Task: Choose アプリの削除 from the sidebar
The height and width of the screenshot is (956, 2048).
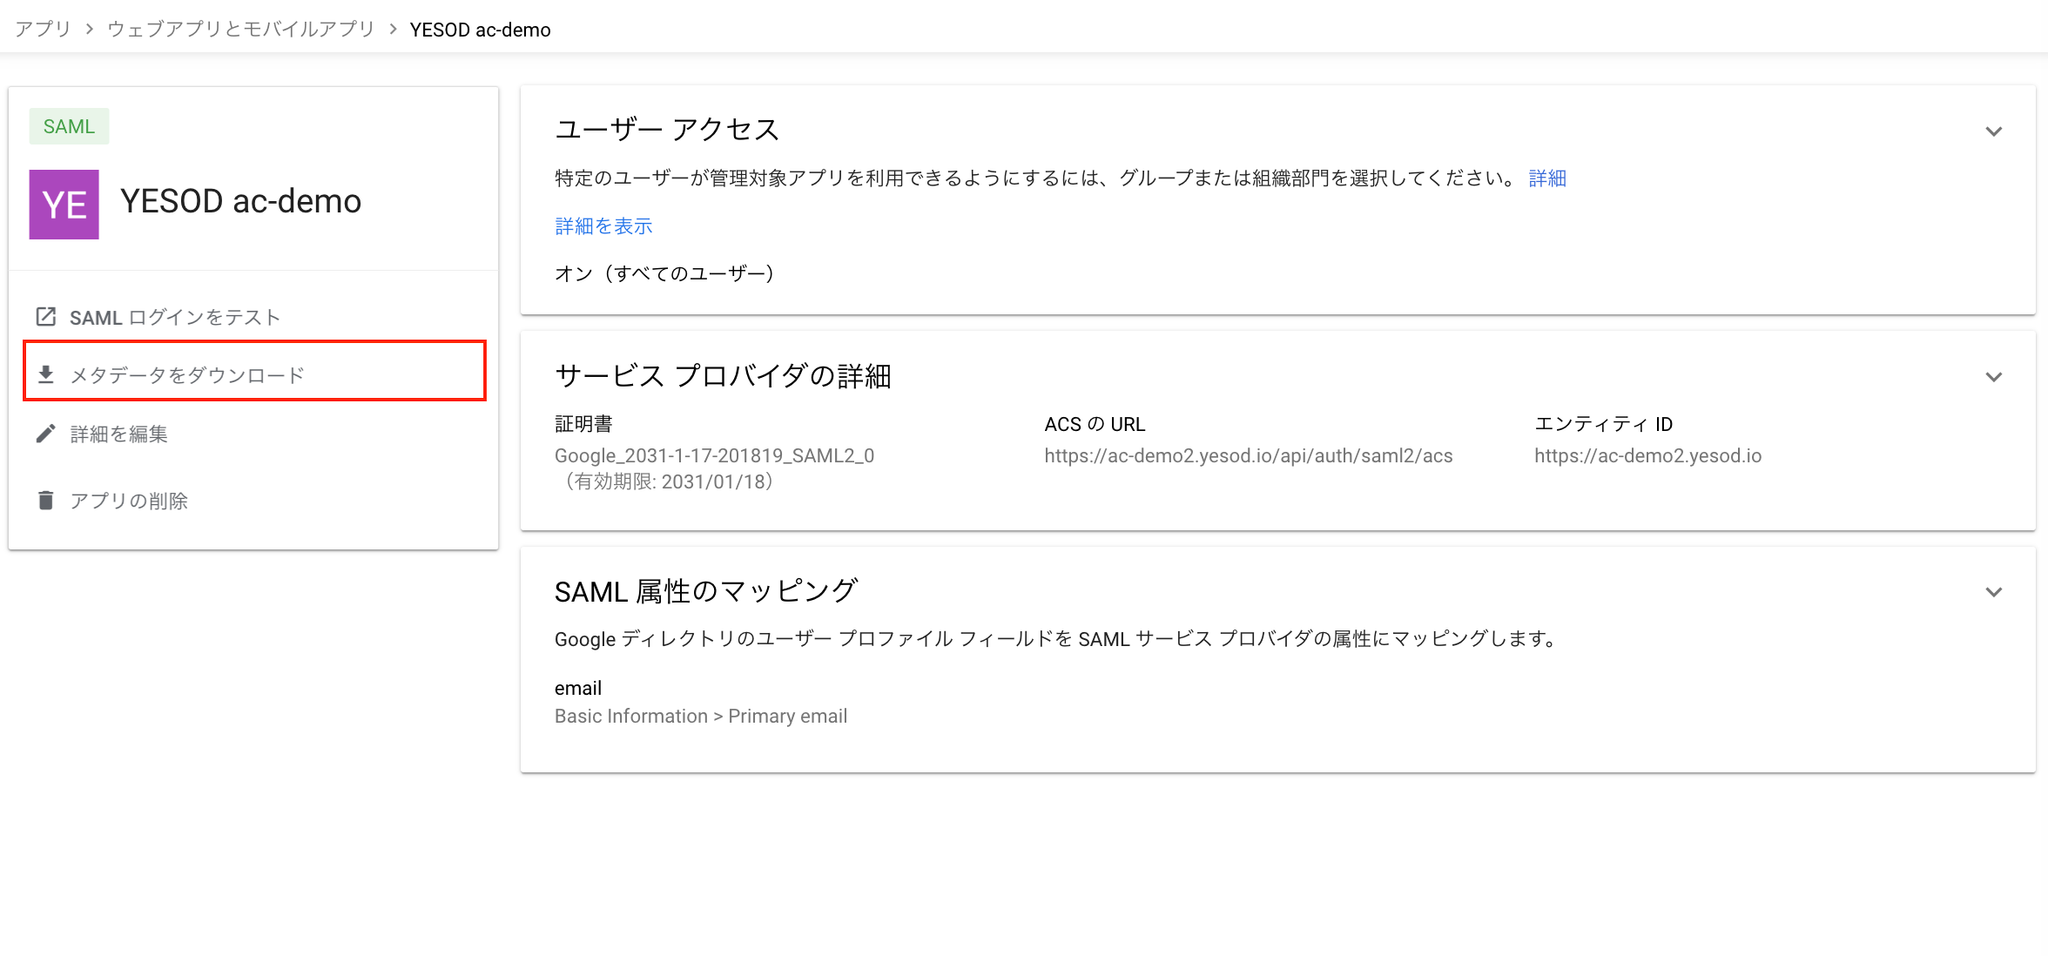Action: click(x=129, y=501)
